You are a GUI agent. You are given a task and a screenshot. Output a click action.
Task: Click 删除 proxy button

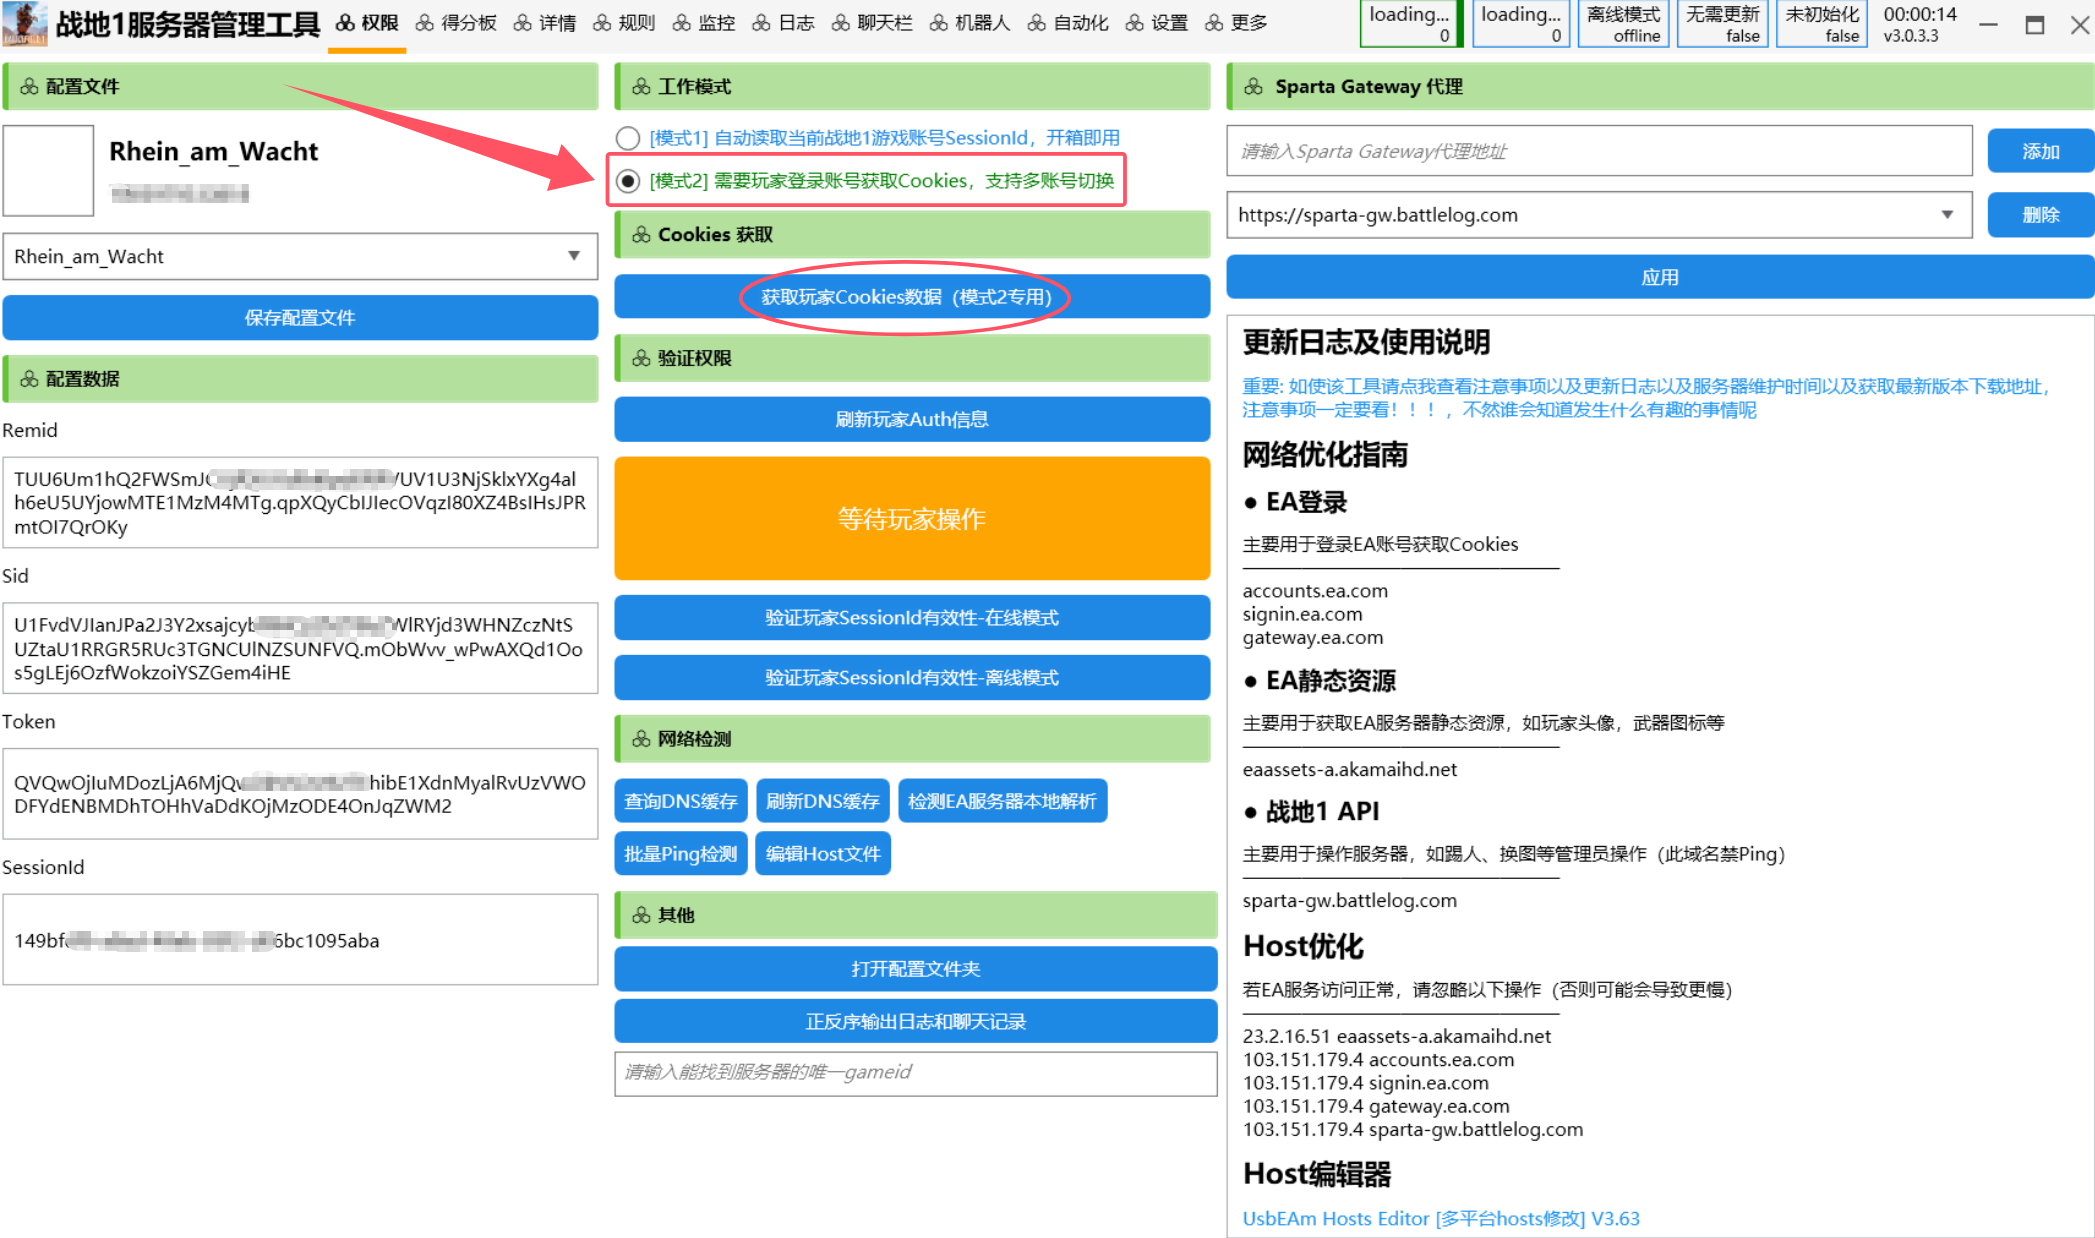coord(2040,215)
